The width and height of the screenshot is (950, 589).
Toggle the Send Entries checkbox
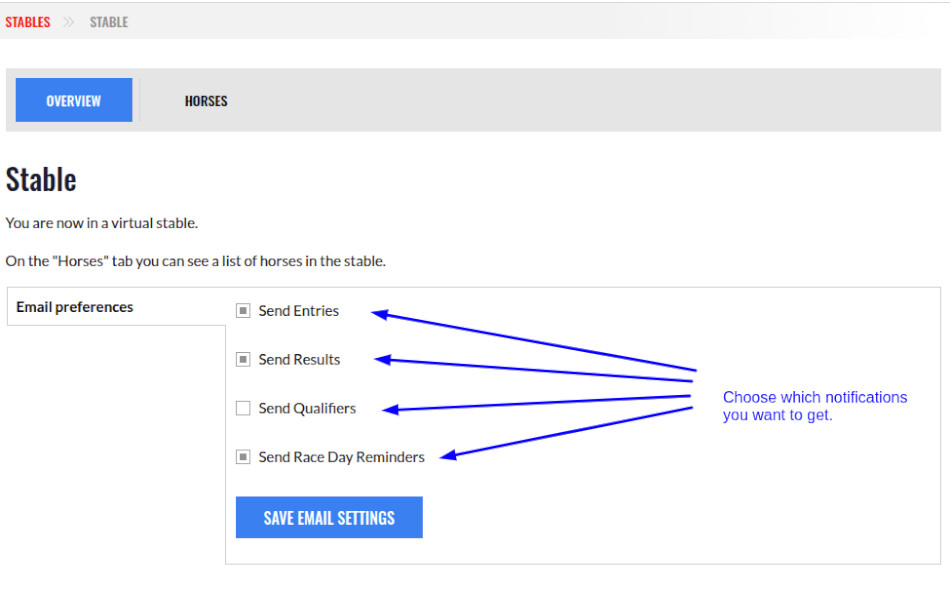point(243,311)
